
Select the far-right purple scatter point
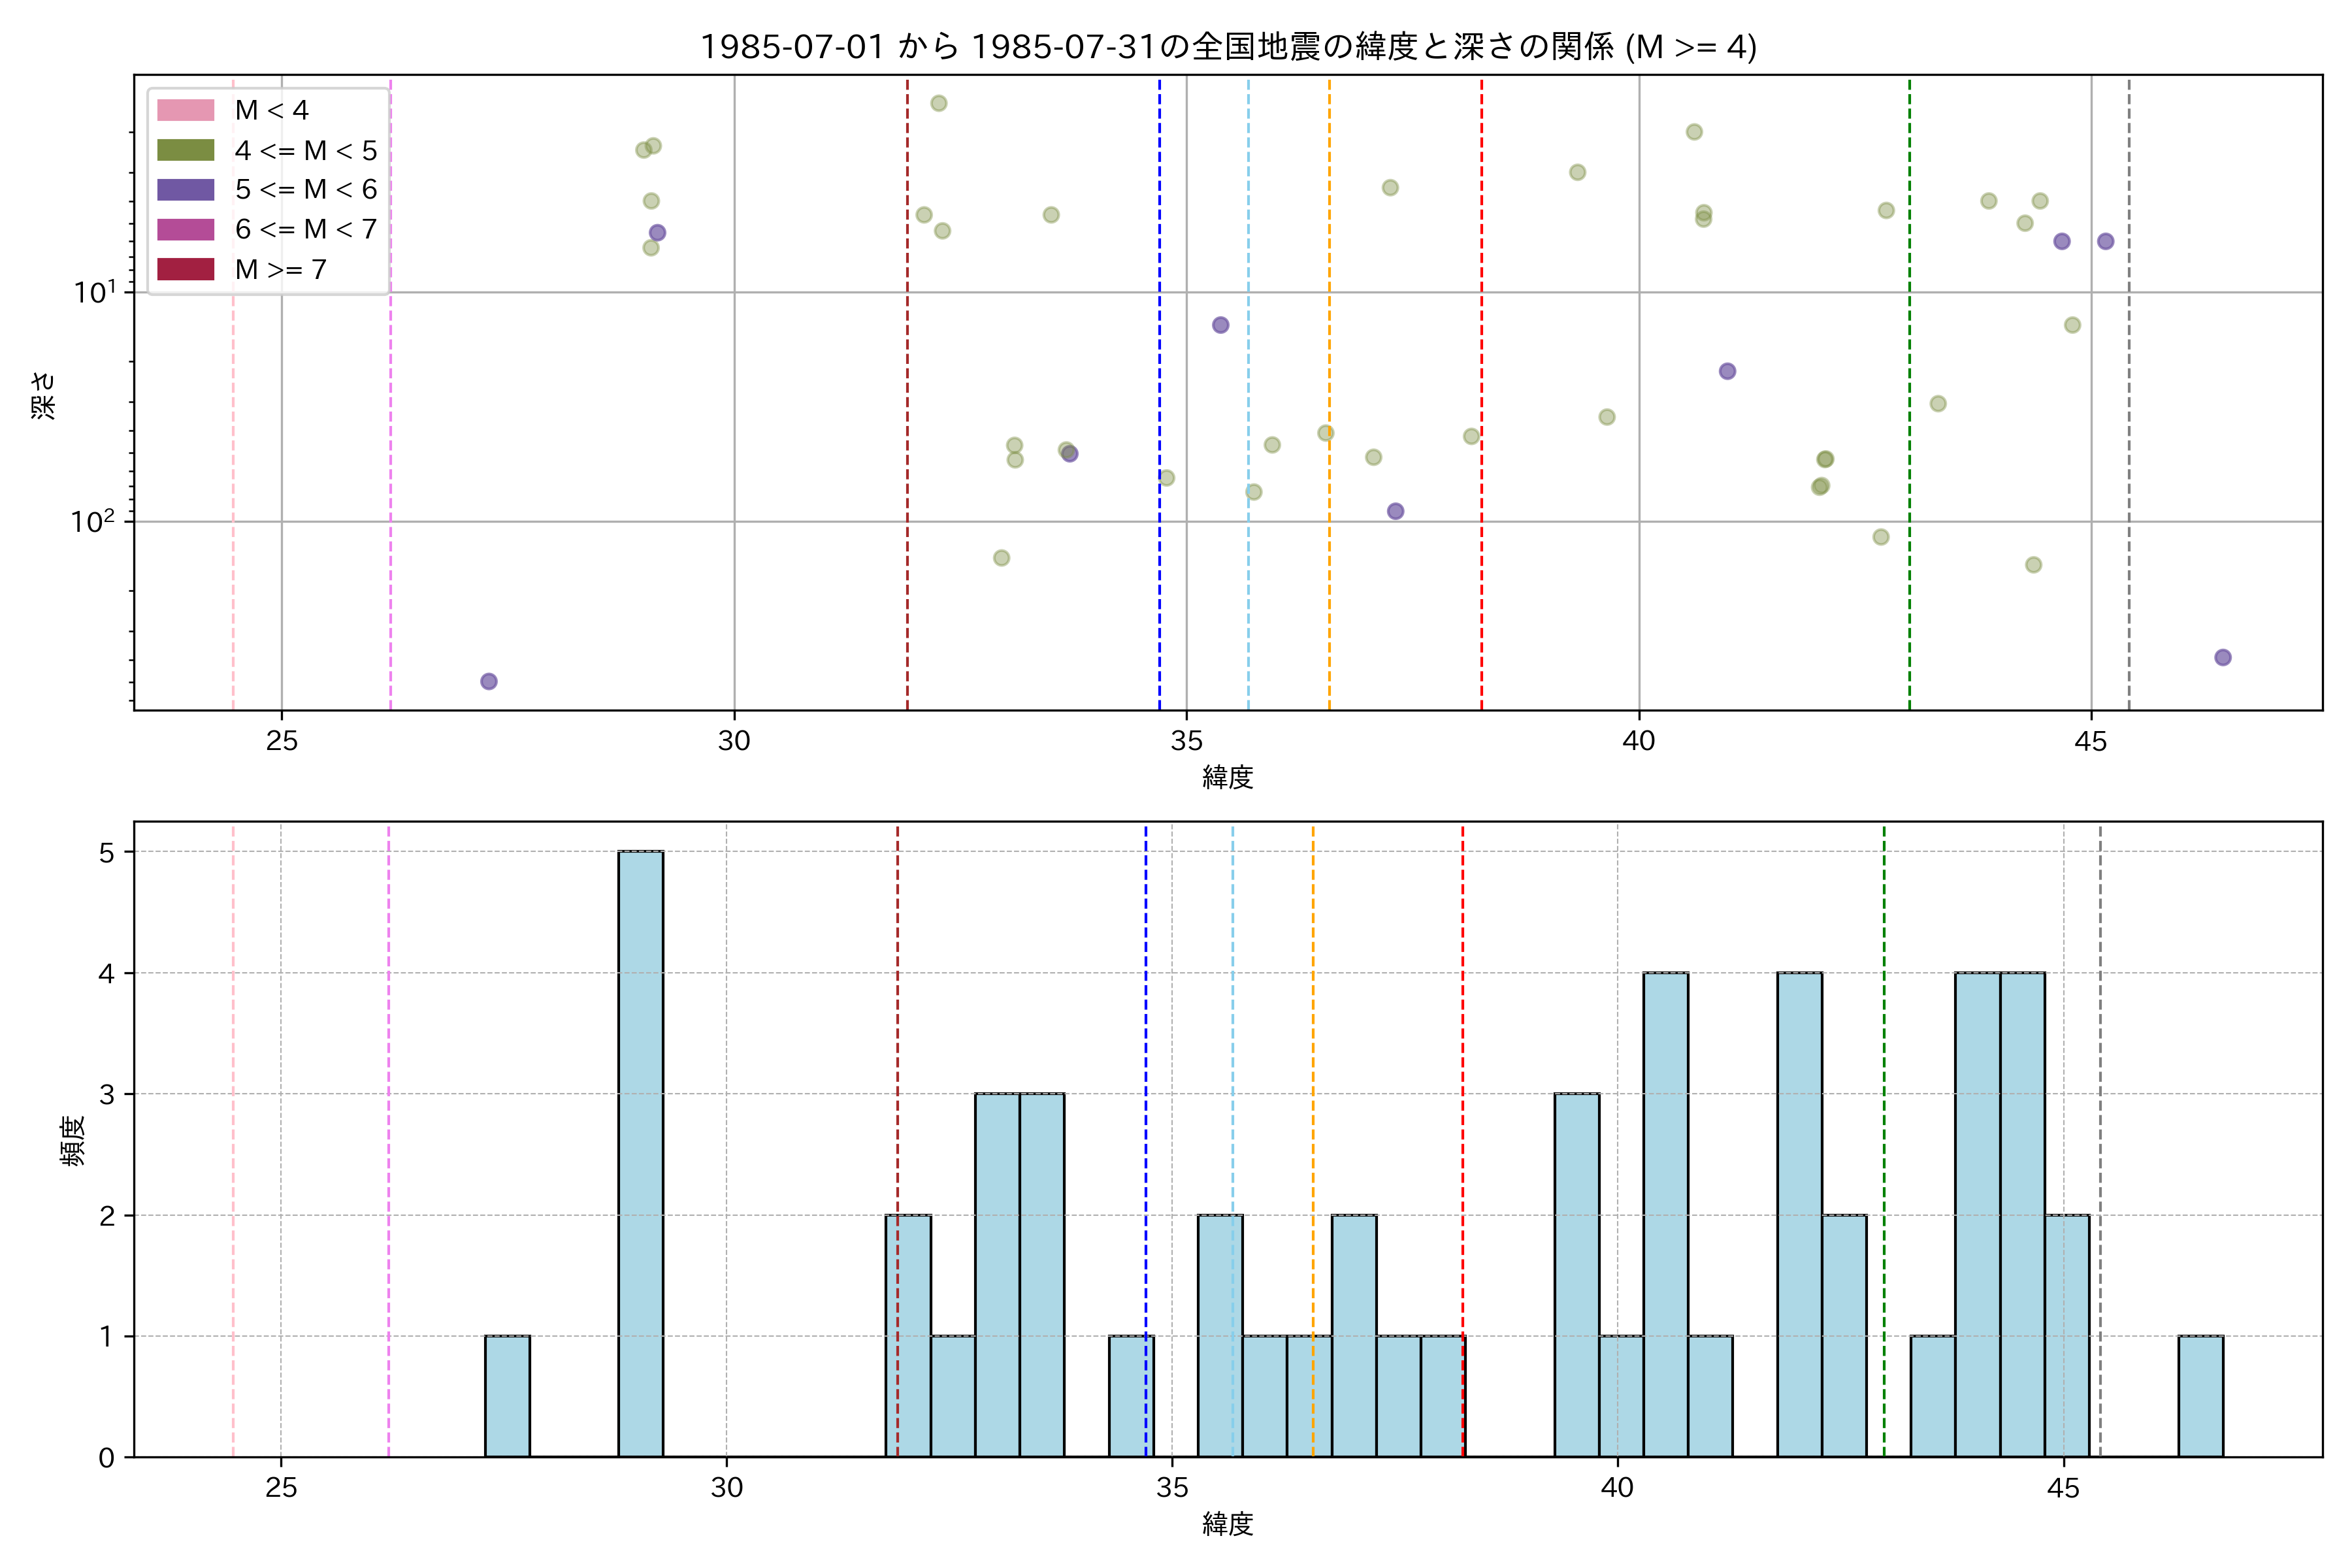click(2222, 657)
